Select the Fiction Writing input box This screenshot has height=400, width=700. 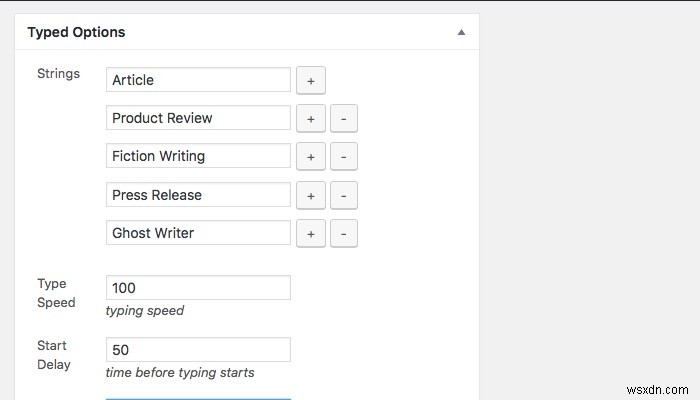click(198, 156)
